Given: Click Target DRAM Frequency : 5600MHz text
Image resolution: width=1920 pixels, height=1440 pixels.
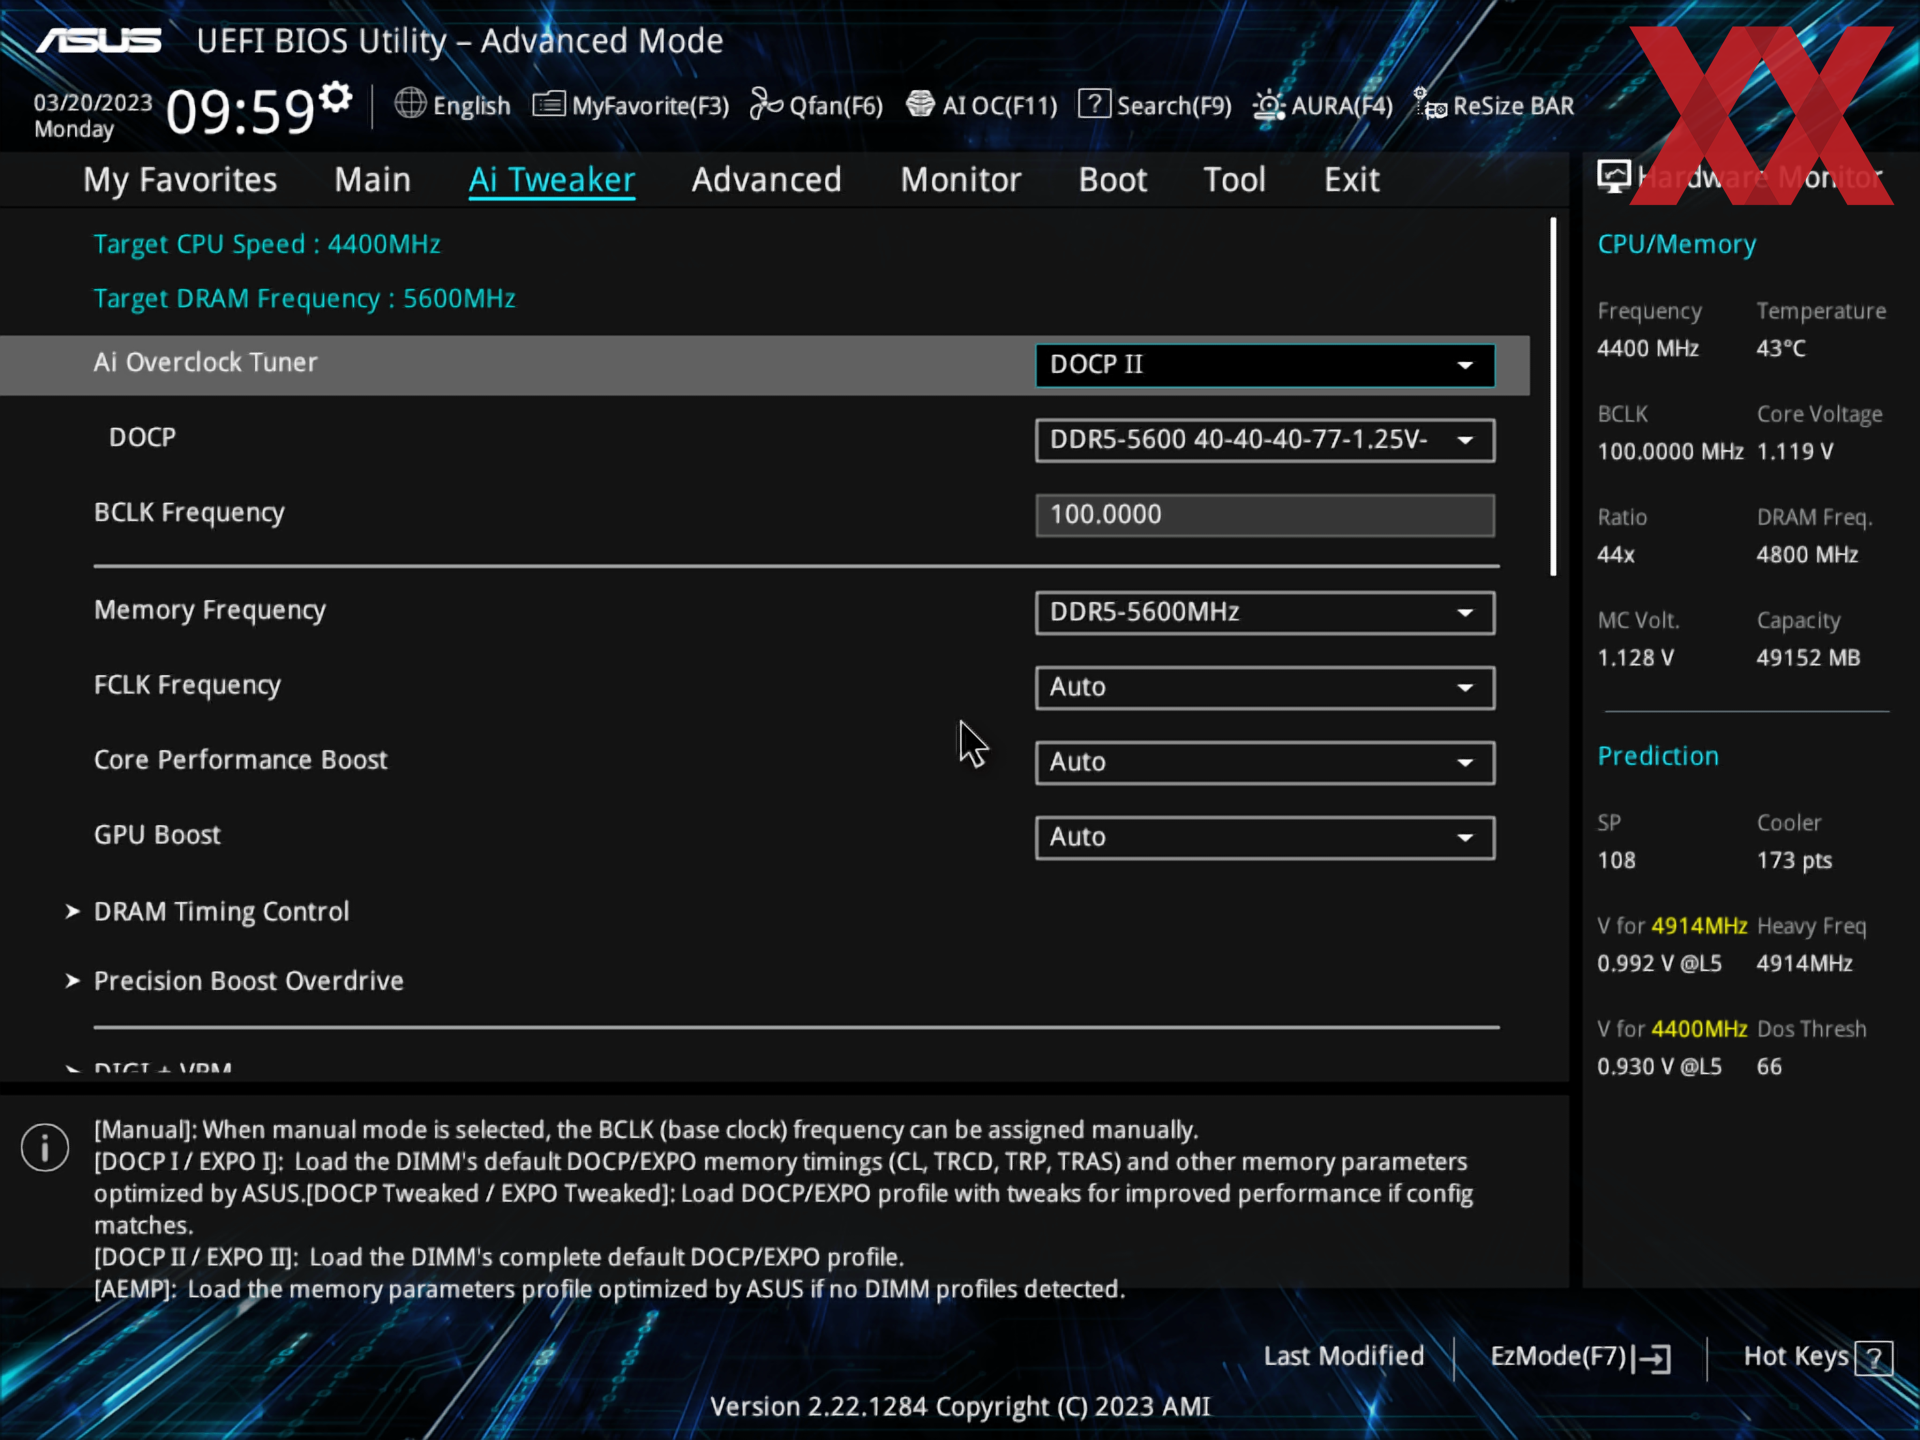Looking at the screenshot, I should [x=304, y=298].
